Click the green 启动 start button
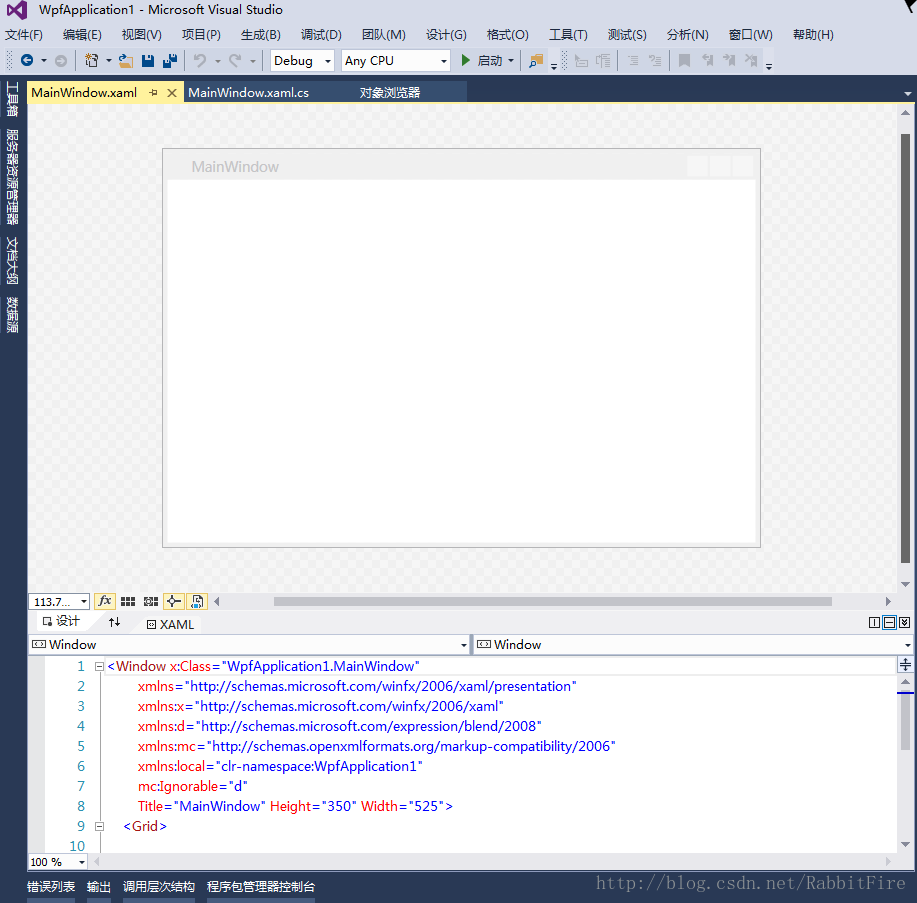 coord(481,60)
